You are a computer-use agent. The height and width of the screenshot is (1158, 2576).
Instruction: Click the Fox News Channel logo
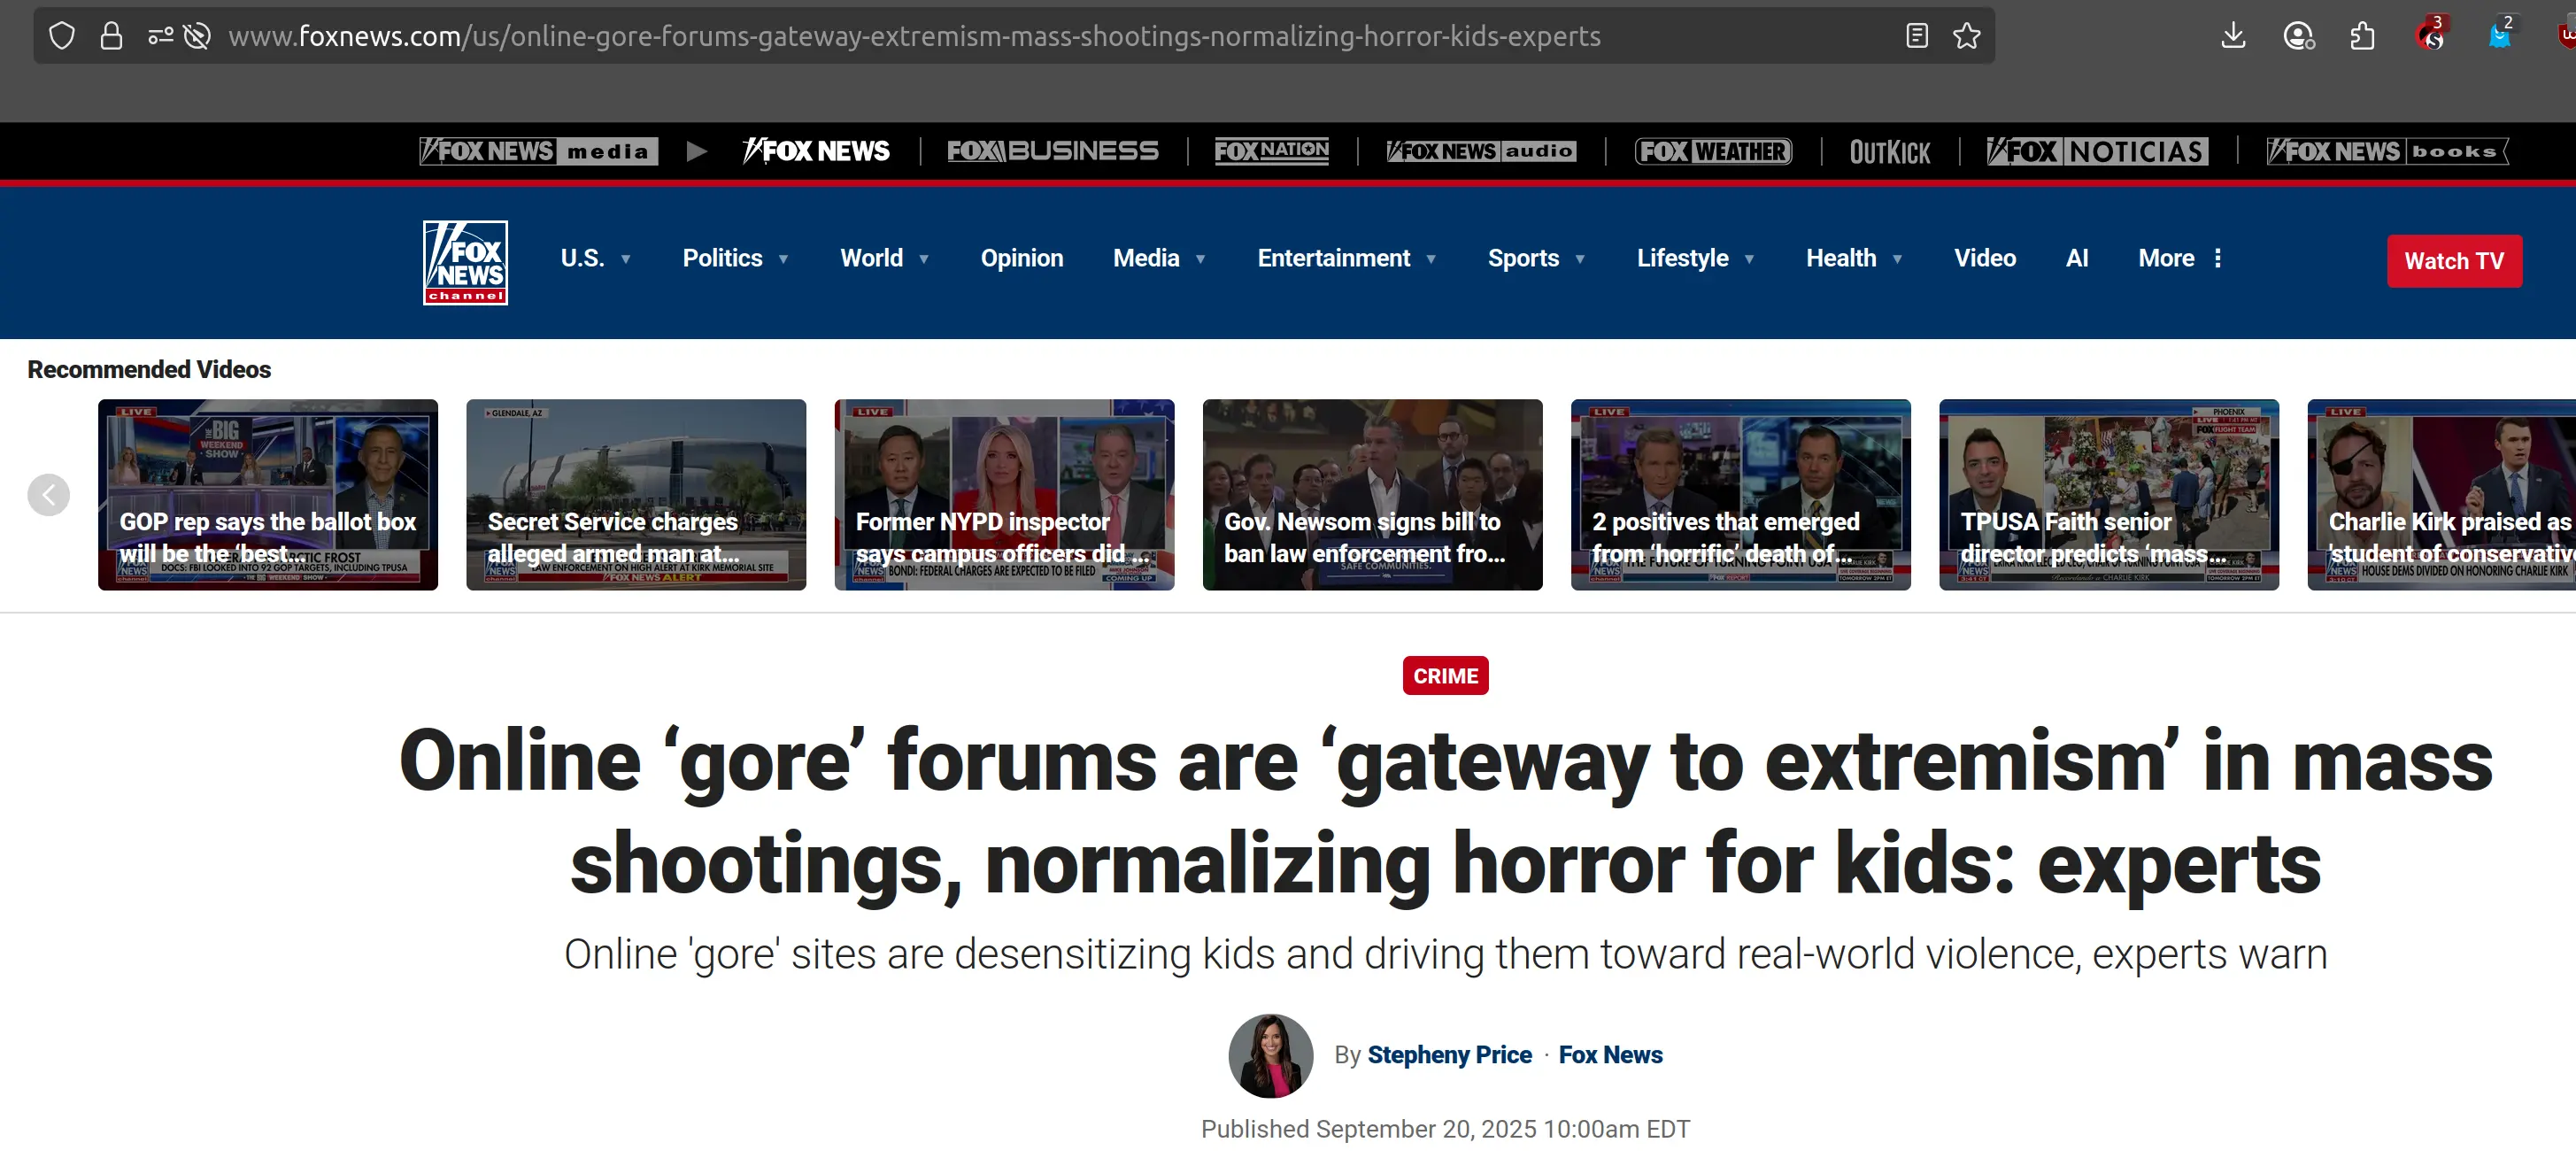(x=465, y=262)
